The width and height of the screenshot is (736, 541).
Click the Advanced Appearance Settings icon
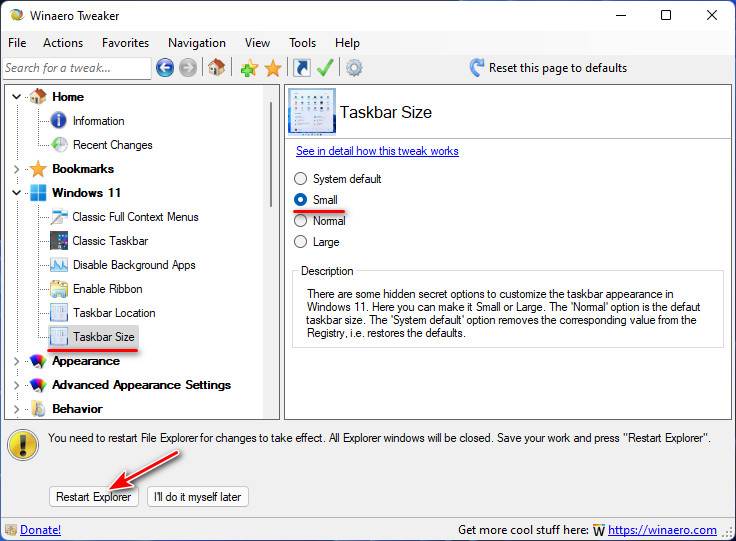(38, 385)
